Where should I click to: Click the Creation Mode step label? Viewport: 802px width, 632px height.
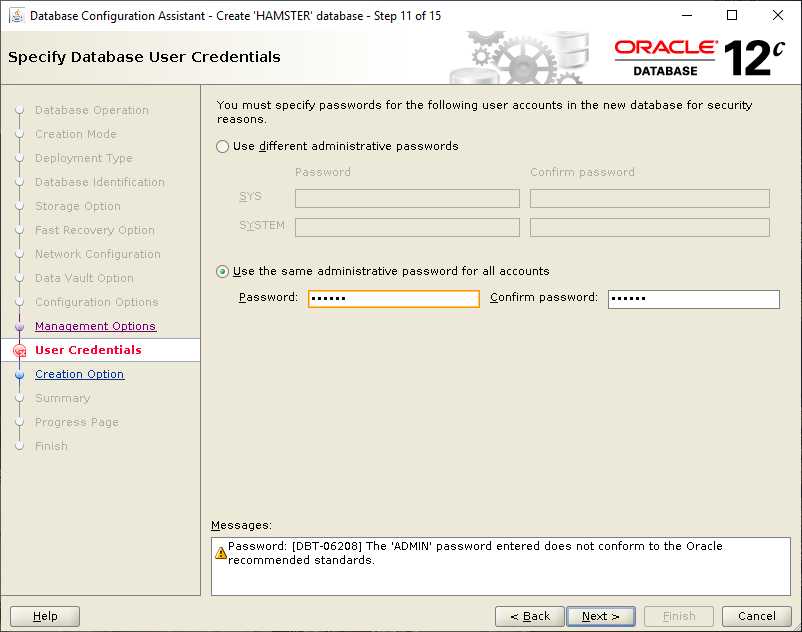tap(76, 134)
